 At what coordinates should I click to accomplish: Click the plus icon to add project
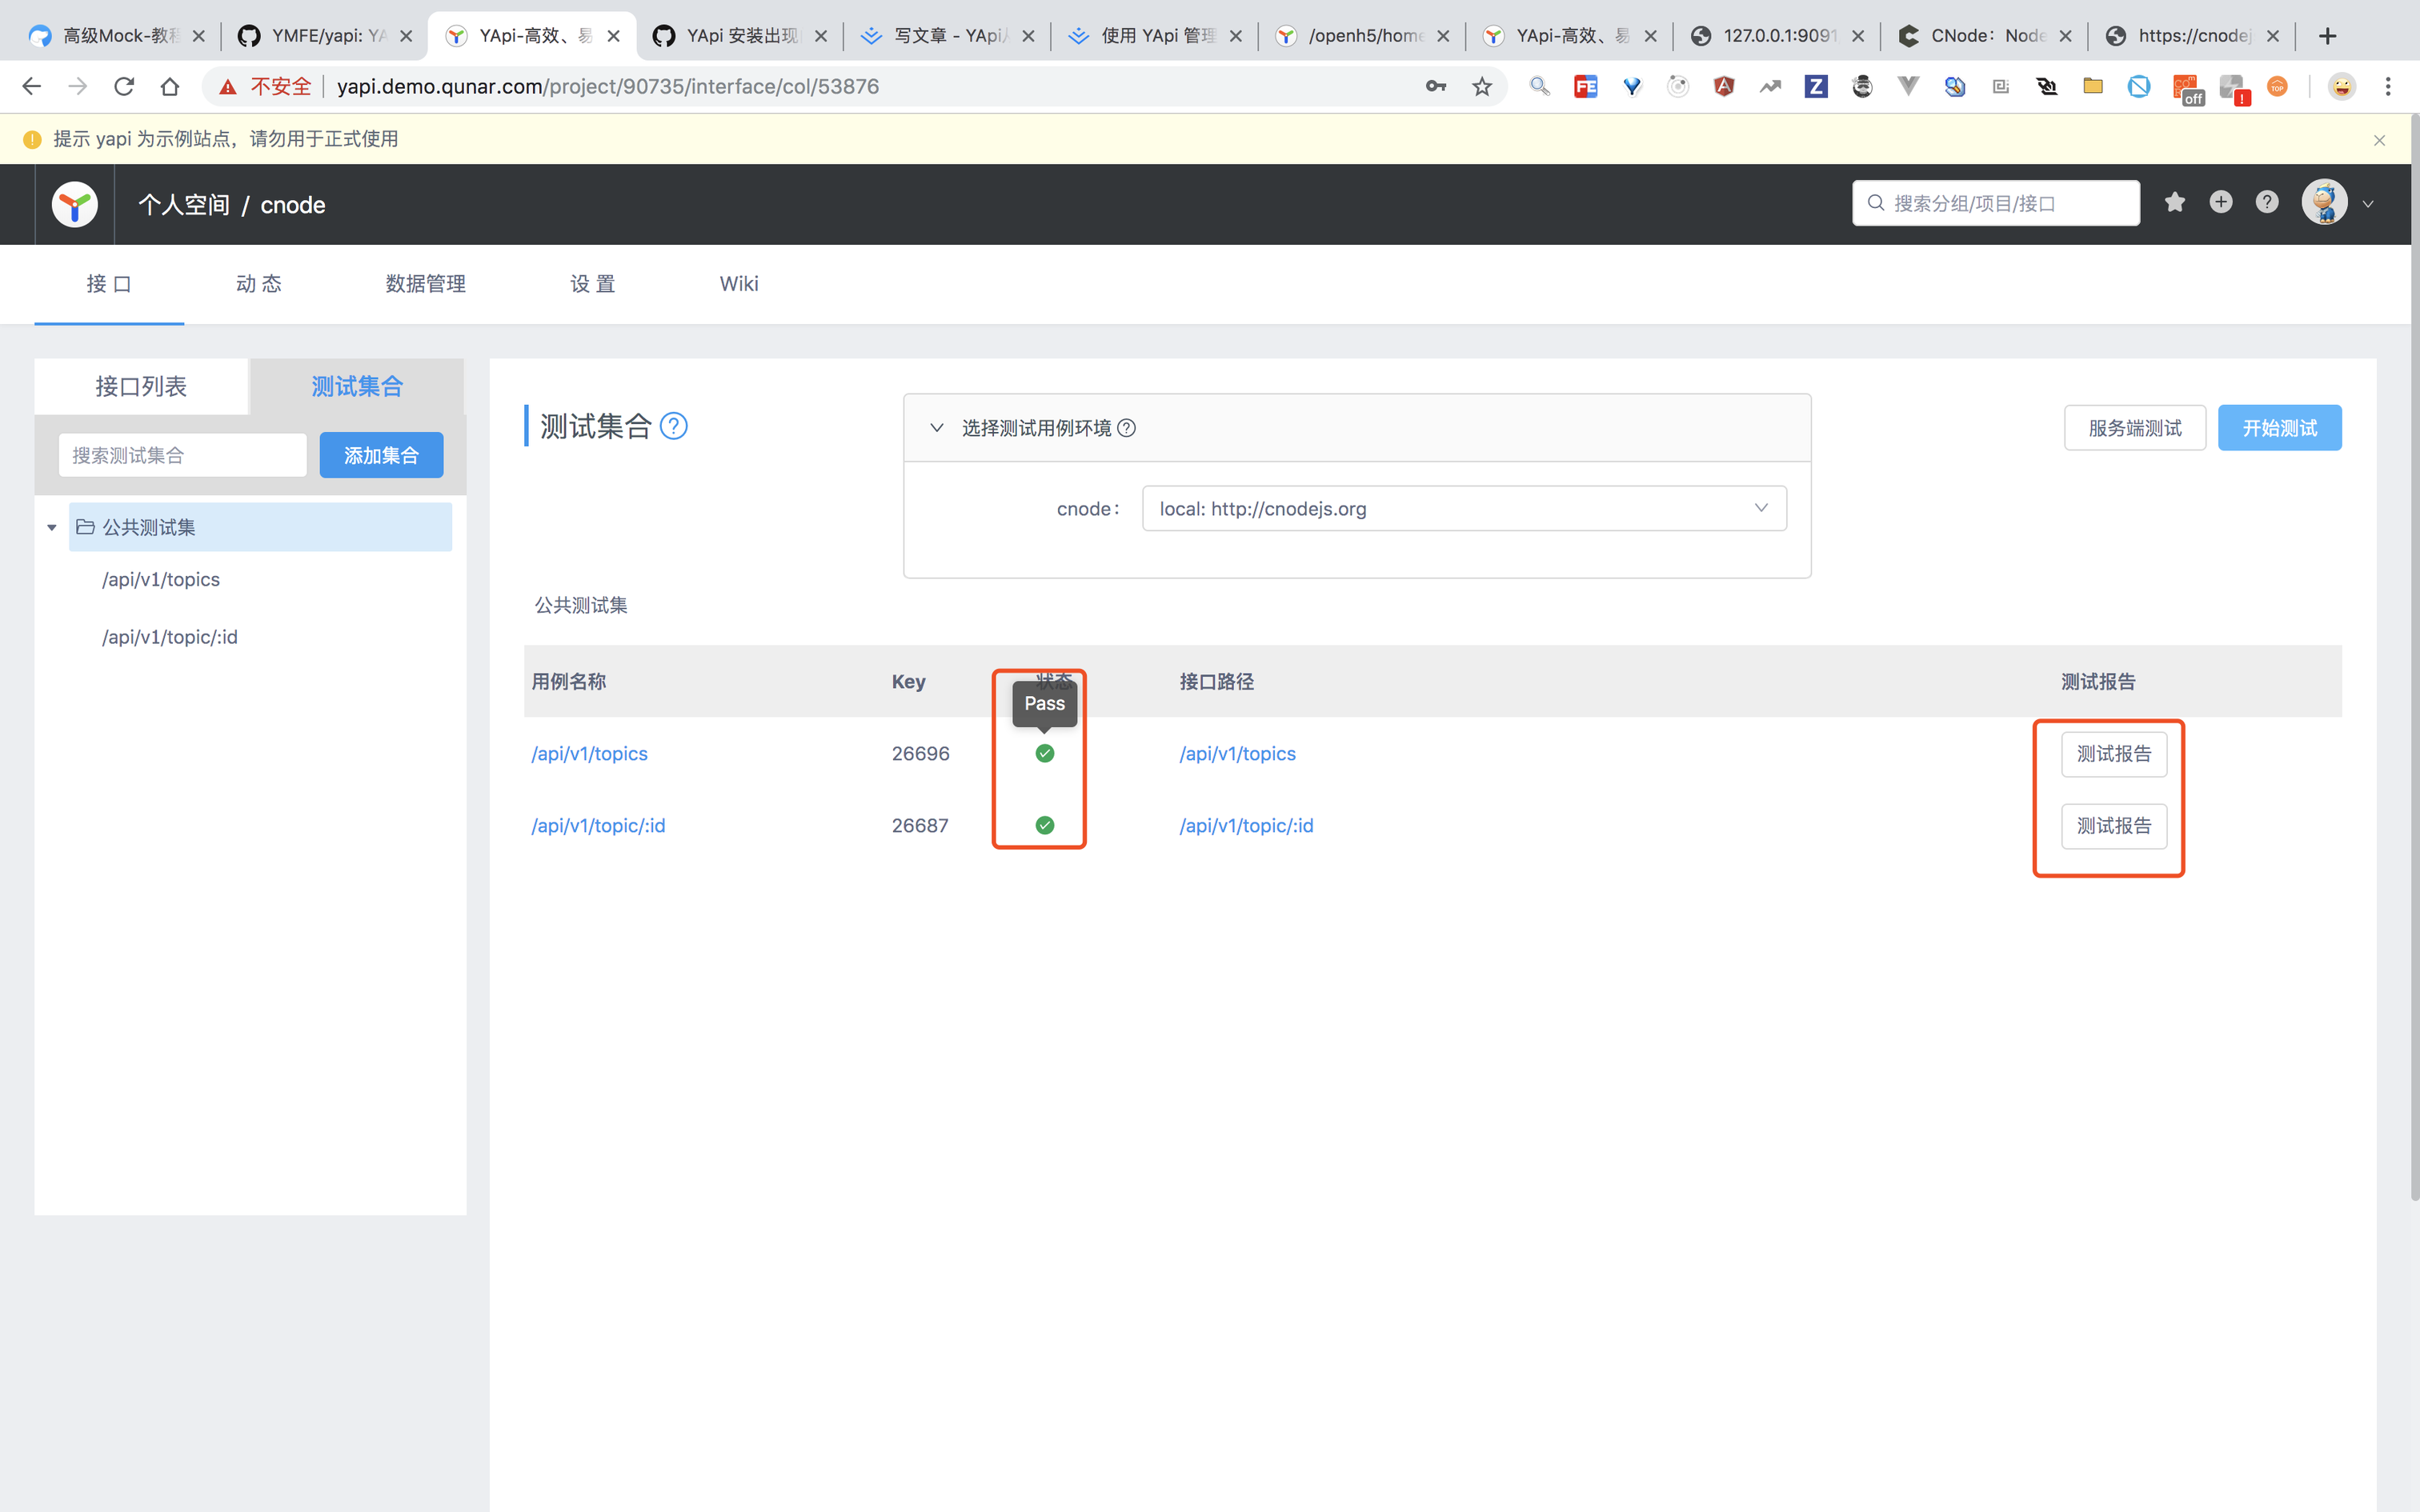point(2221,203)
